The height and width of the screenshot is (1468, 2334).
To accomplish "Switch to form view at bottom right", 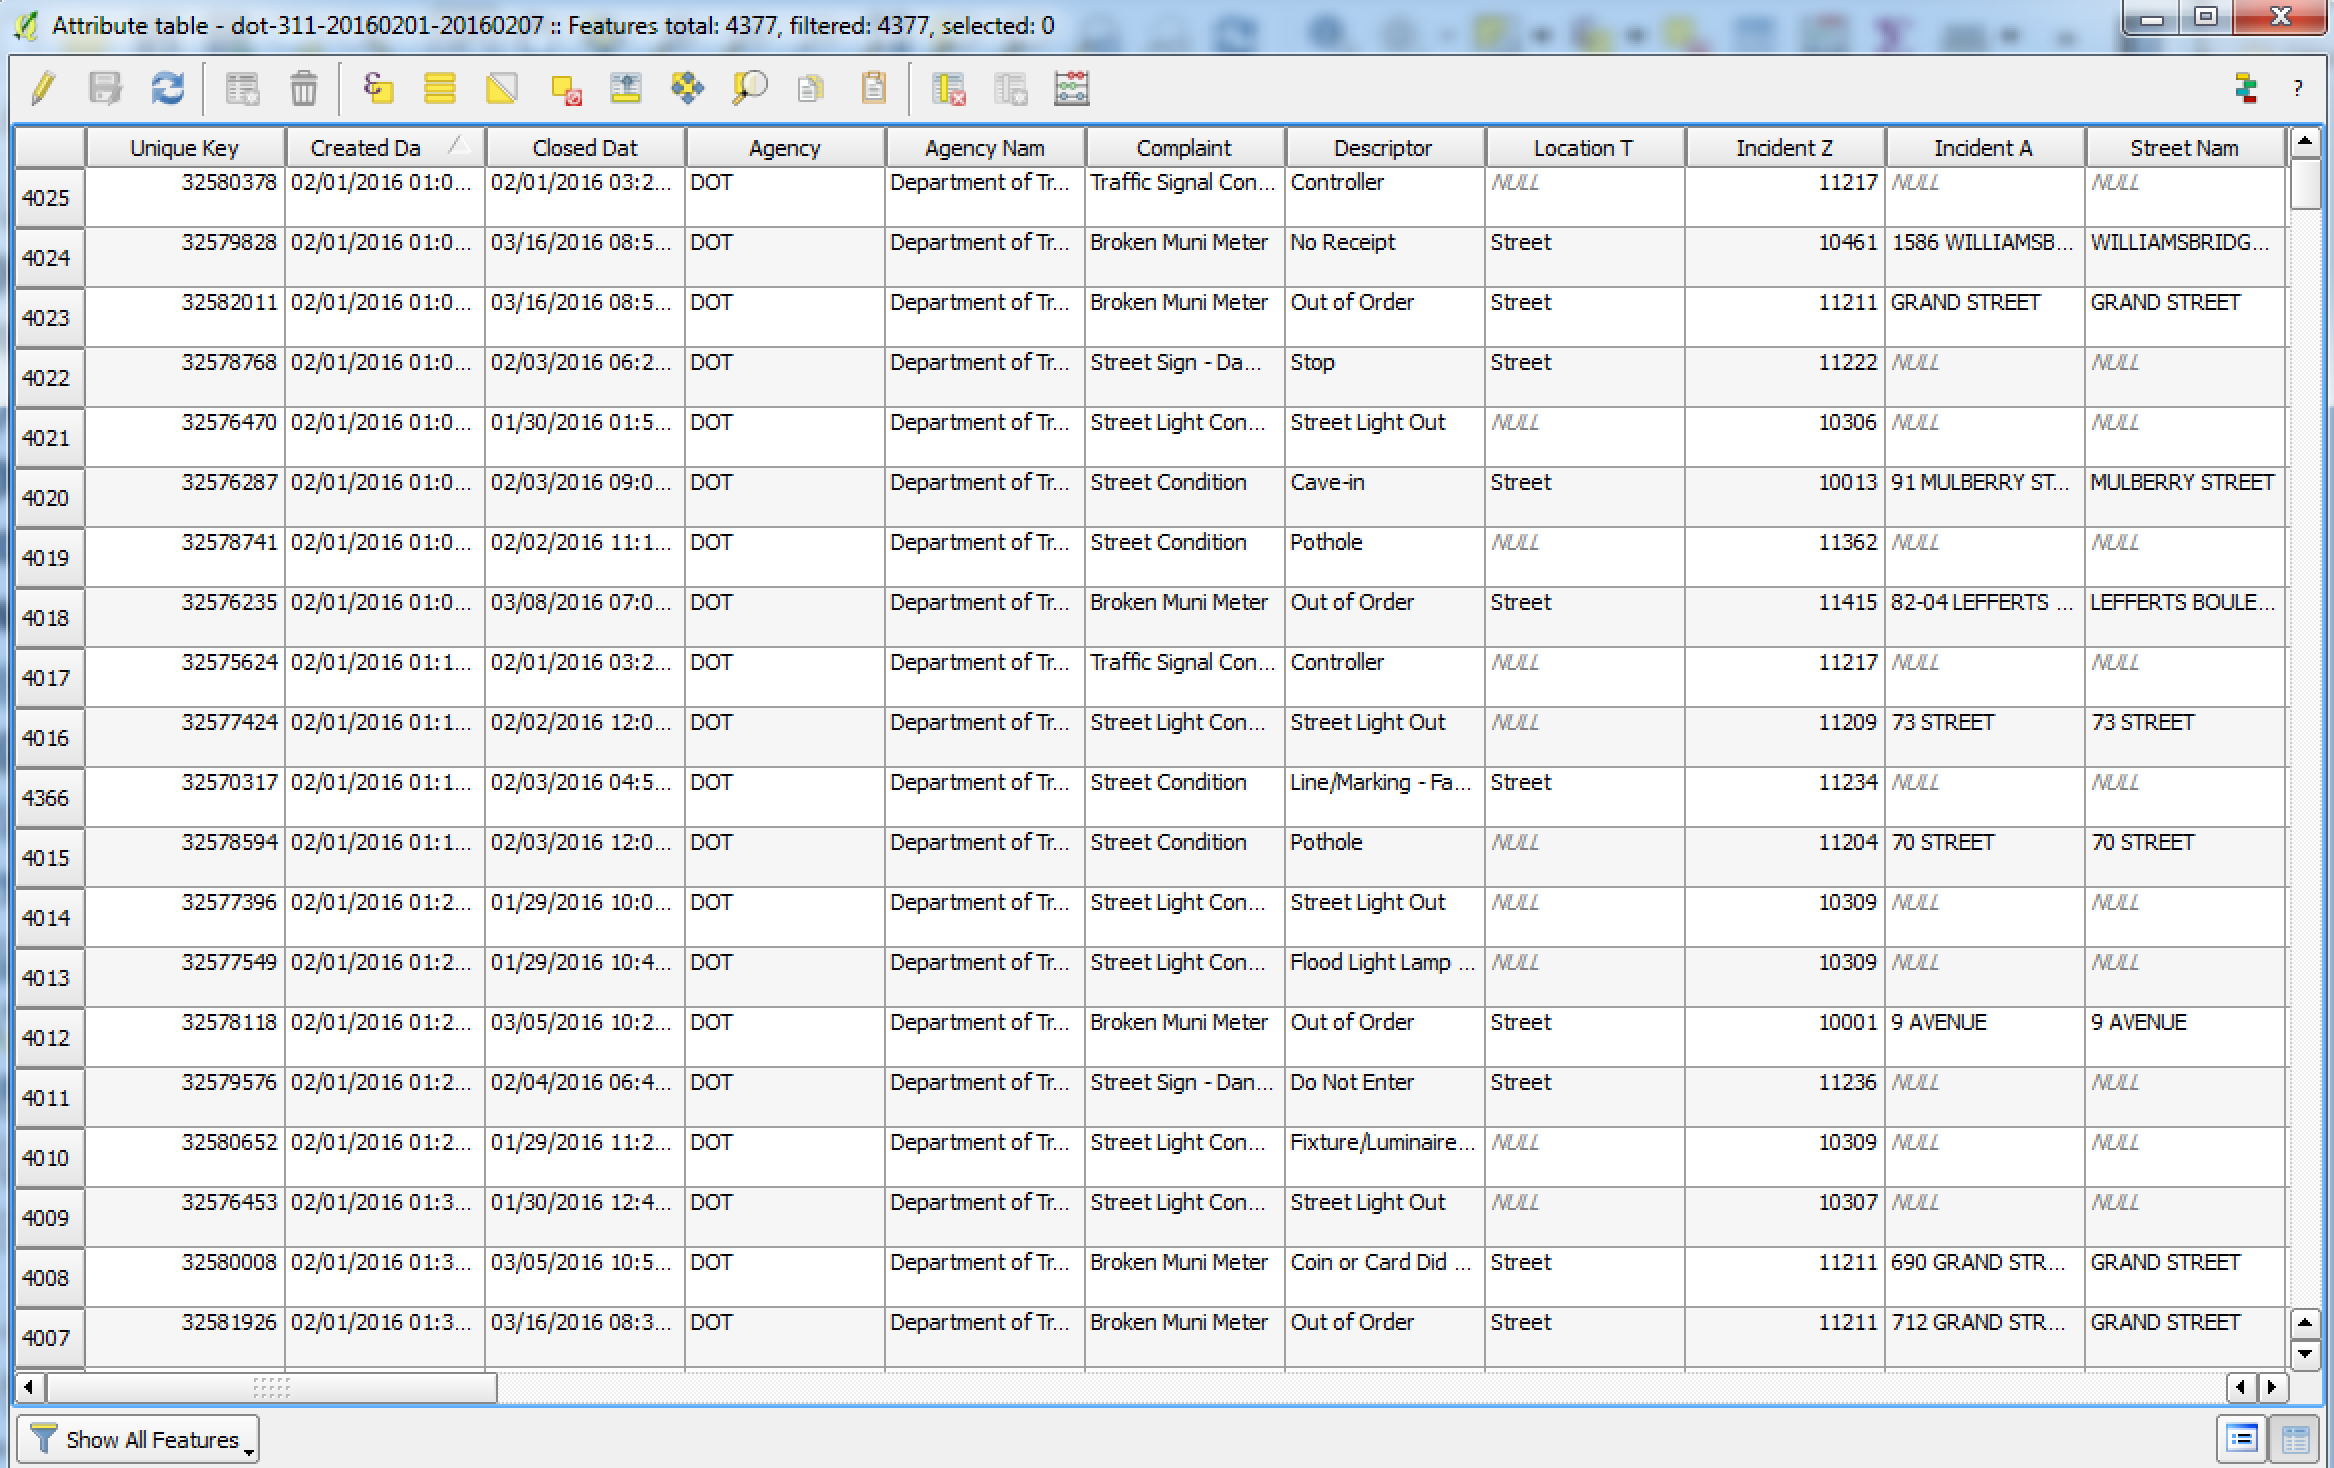I will coord(2241,1439).
